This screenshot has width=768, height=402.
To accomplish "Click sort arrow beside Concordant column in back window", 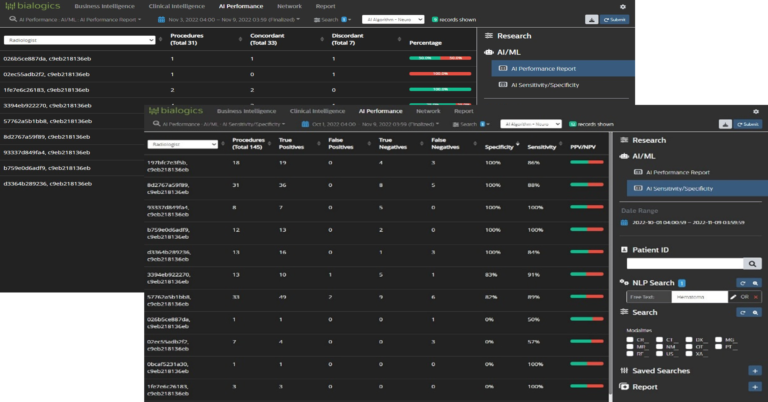I will 322,39.
